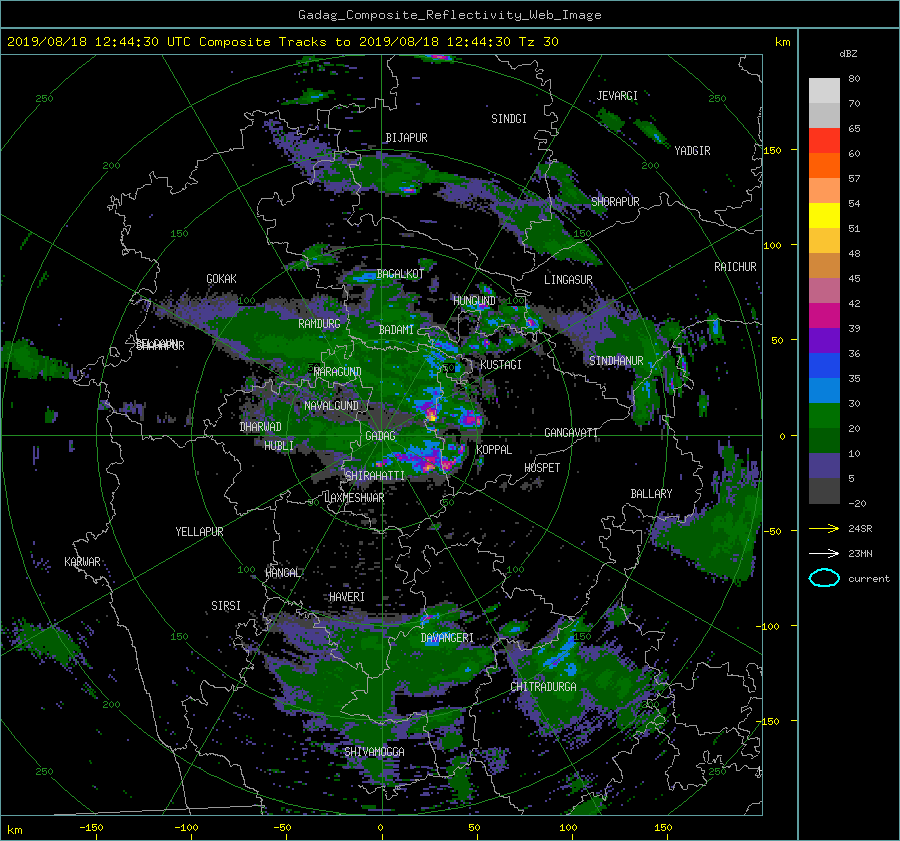Click the SINDGI city label
The width and height of the screenshot is (900, 841).
(x=509, y=119)
